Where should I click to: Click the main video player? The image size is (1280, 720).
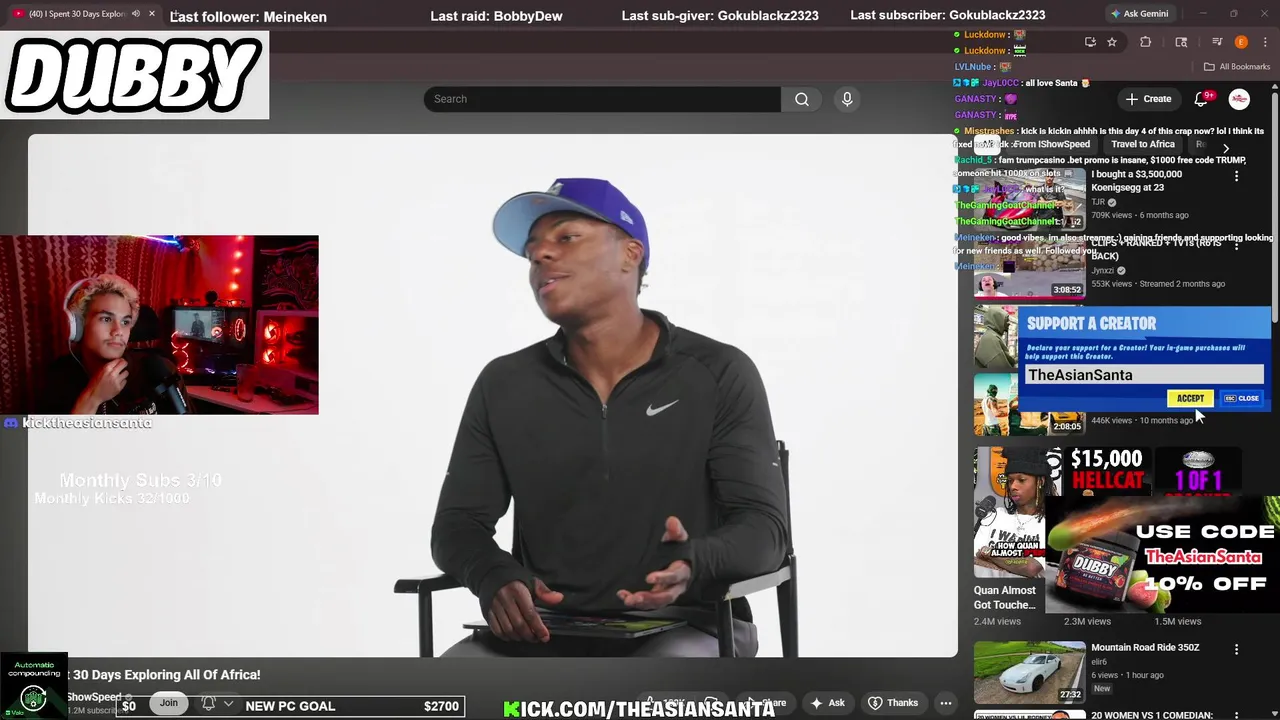point(492,395)
